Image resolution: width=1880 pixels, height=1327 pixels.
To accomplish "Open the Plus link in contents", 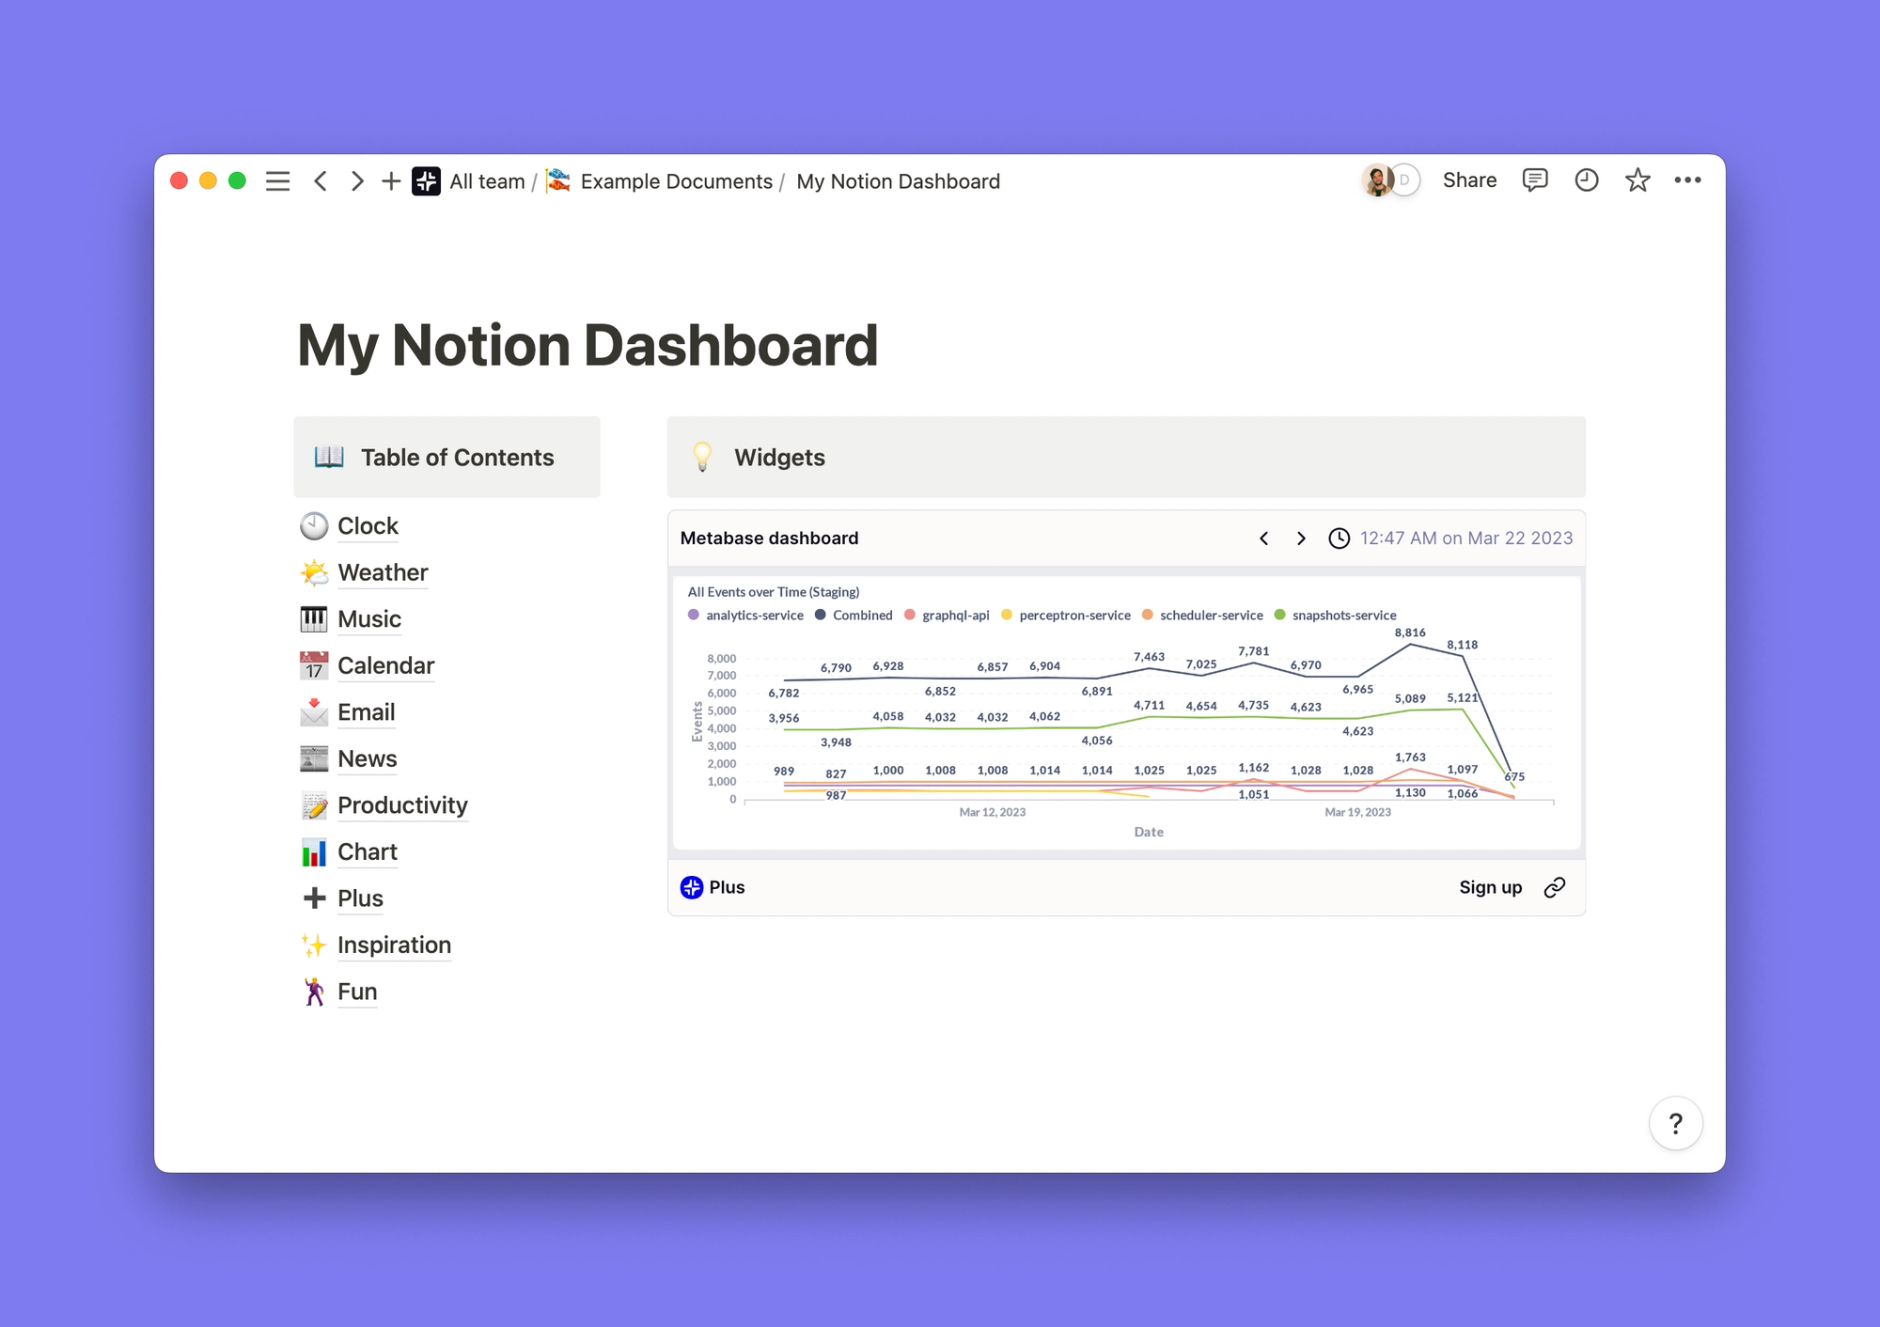I will tap(360, 899).
